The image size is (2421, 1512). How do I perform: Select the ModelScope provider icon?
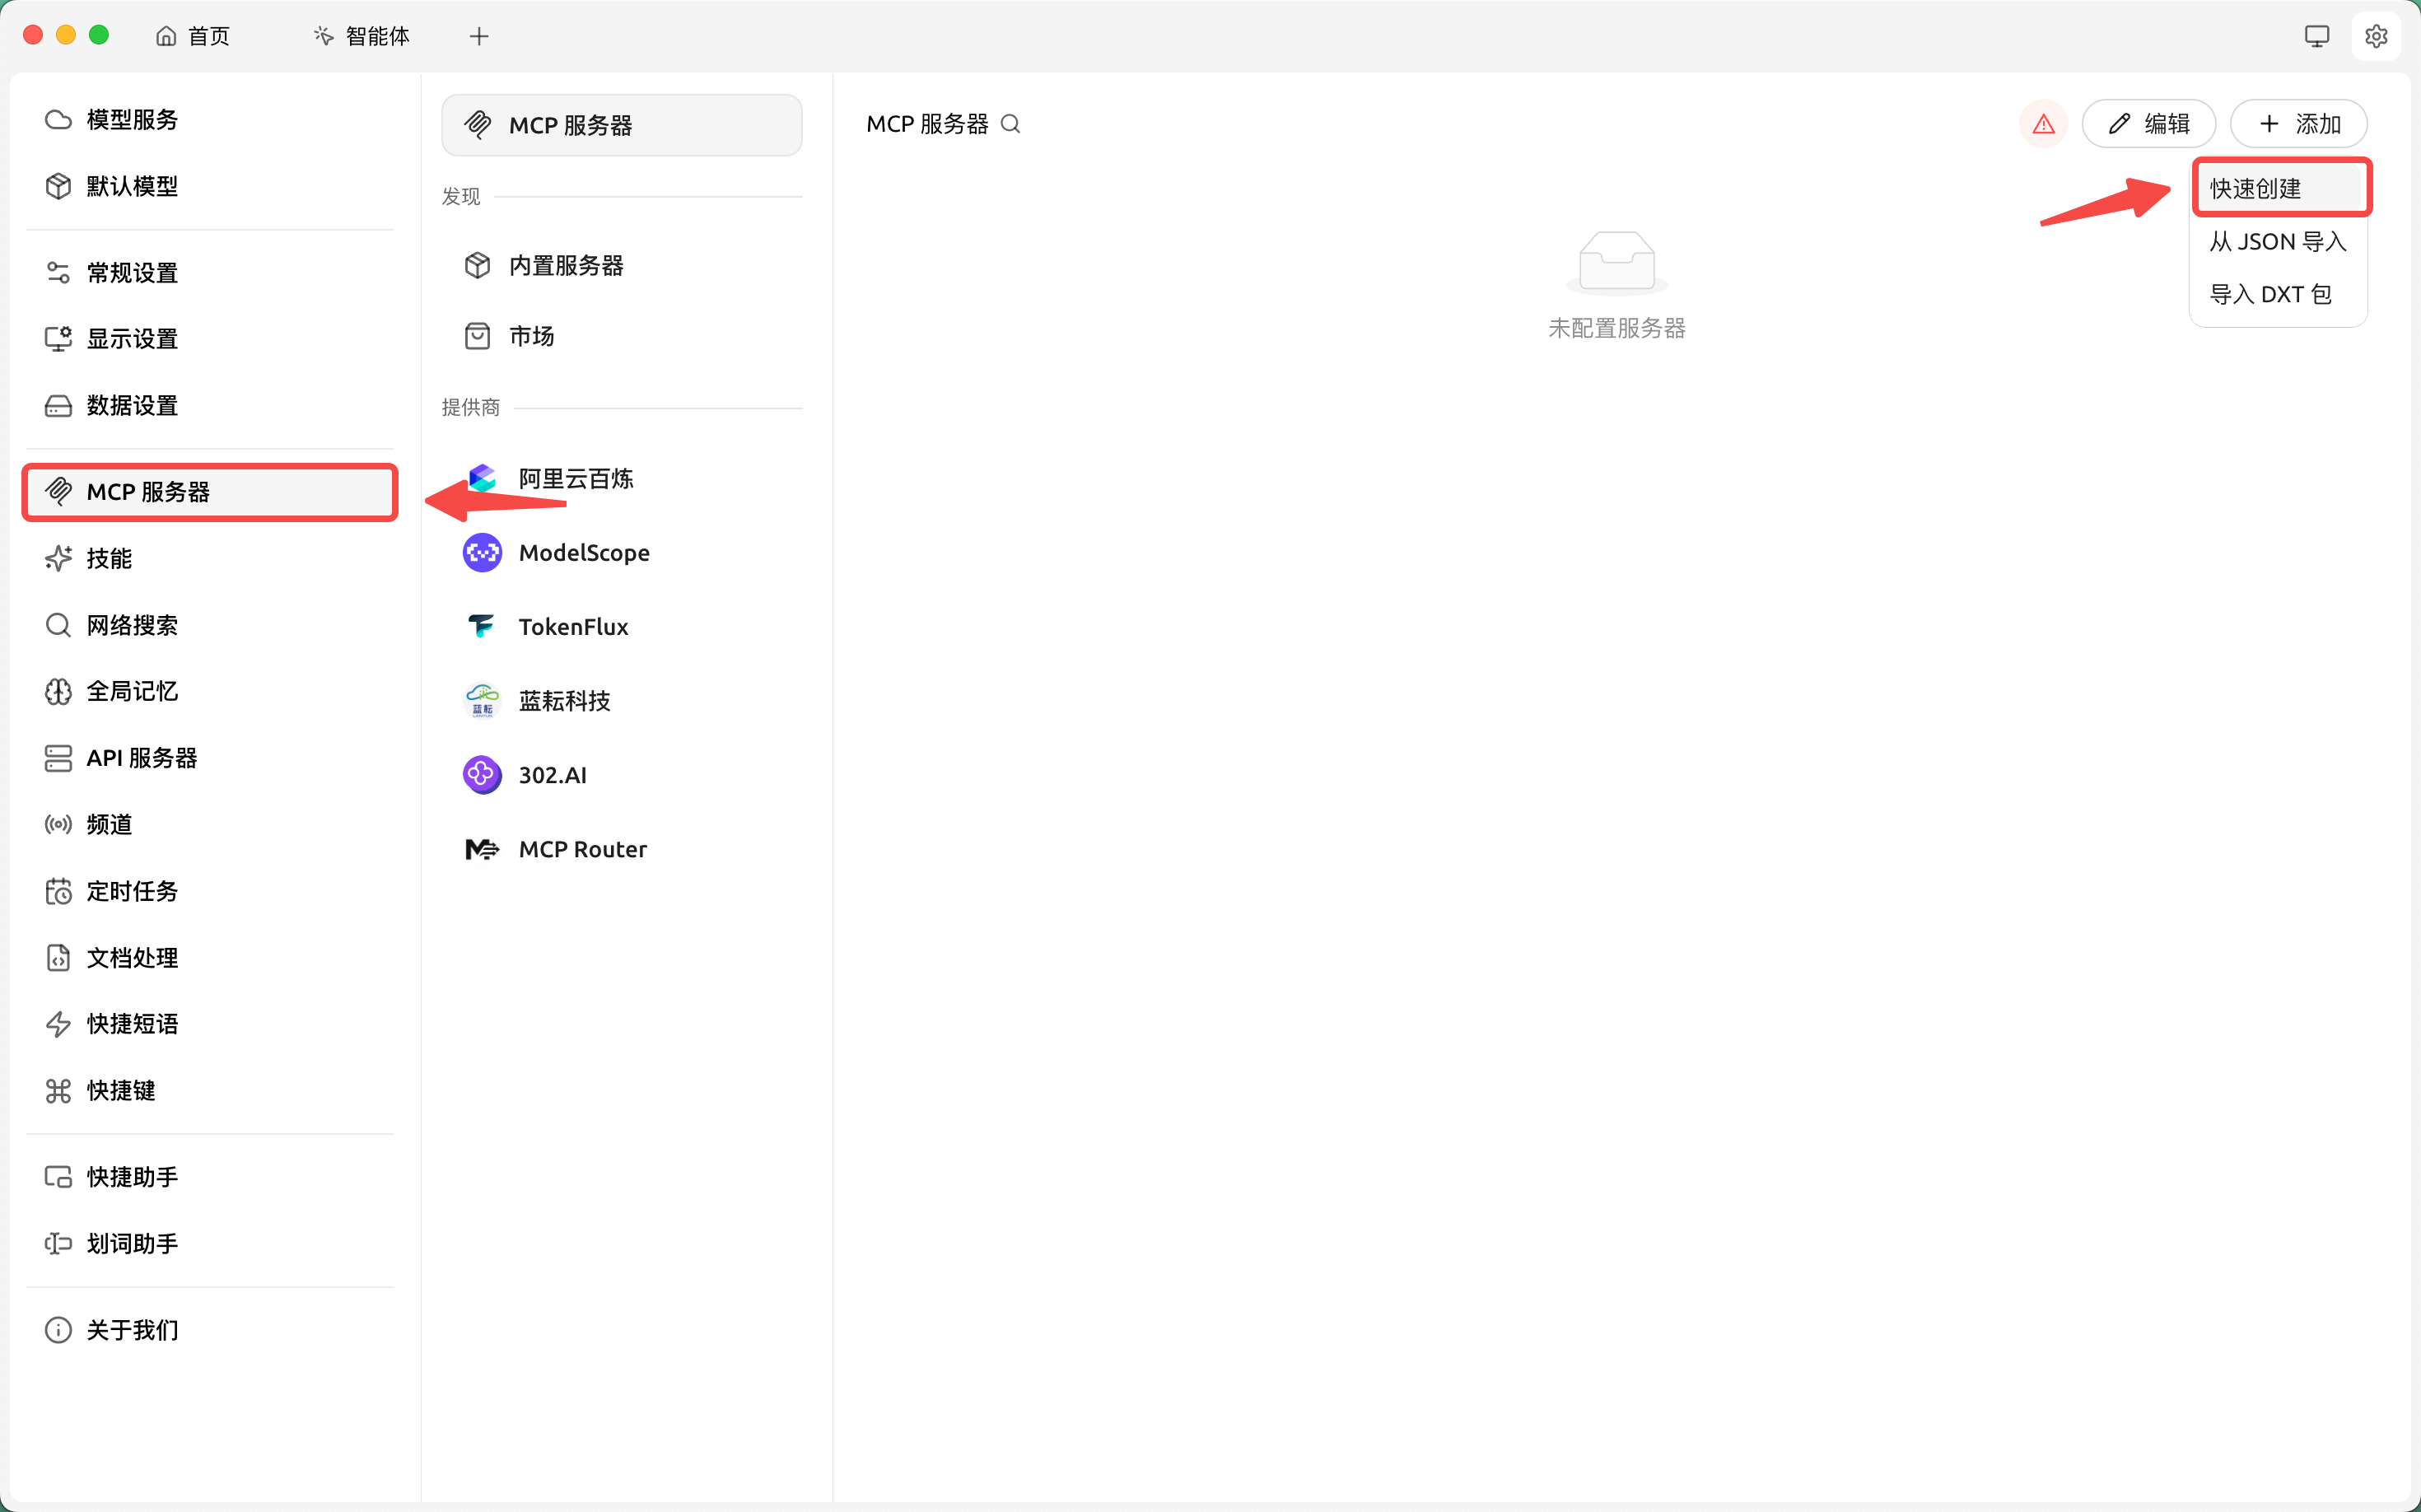(x=482, y=553)
